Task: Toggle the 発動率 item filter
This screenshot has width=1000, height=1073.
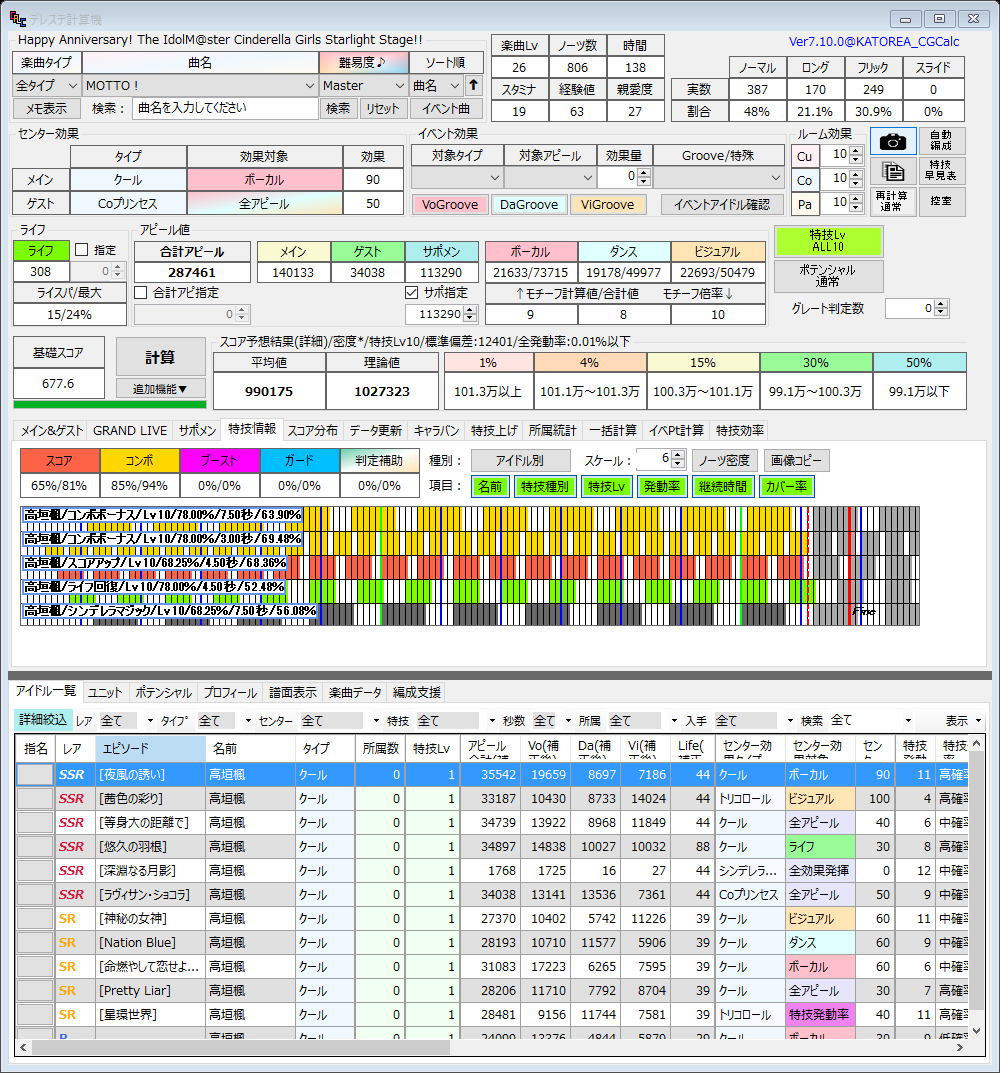Action: click(662, 487)
